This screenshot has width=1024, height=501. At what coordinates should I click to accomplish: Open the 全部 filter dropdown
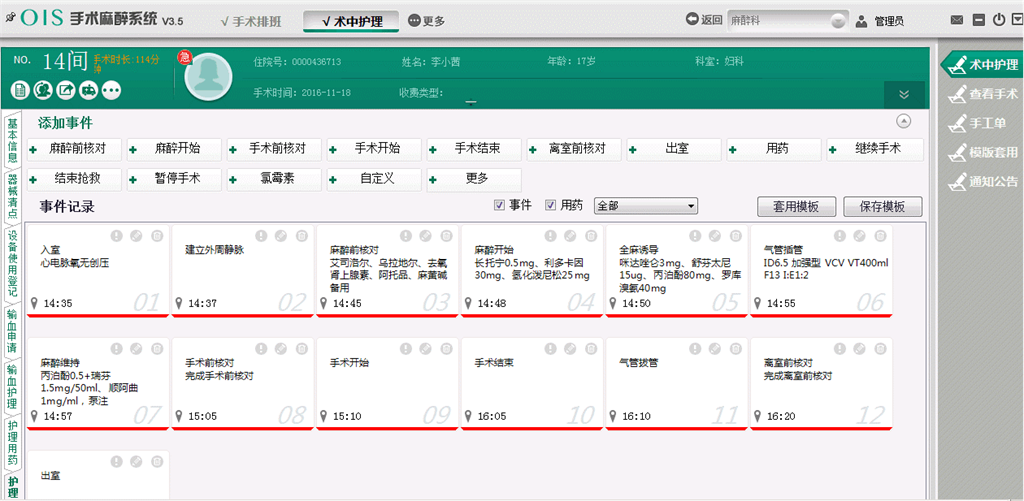646,206
